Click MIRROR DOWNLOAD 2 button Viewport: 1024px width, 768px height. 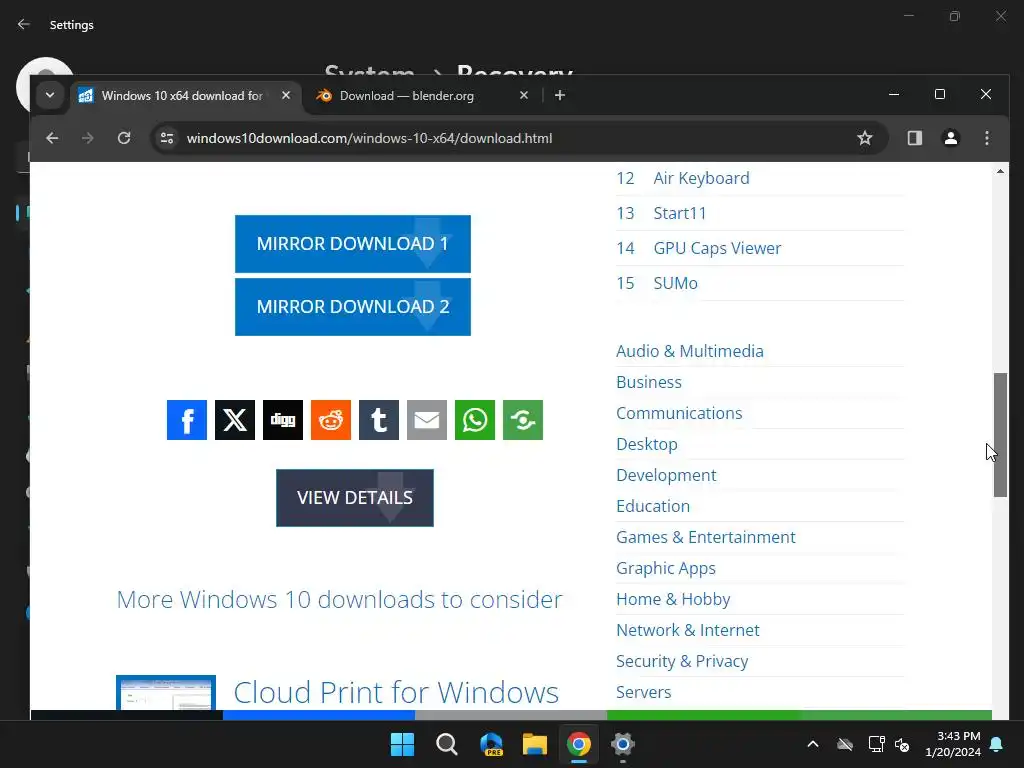click(353, 307)
